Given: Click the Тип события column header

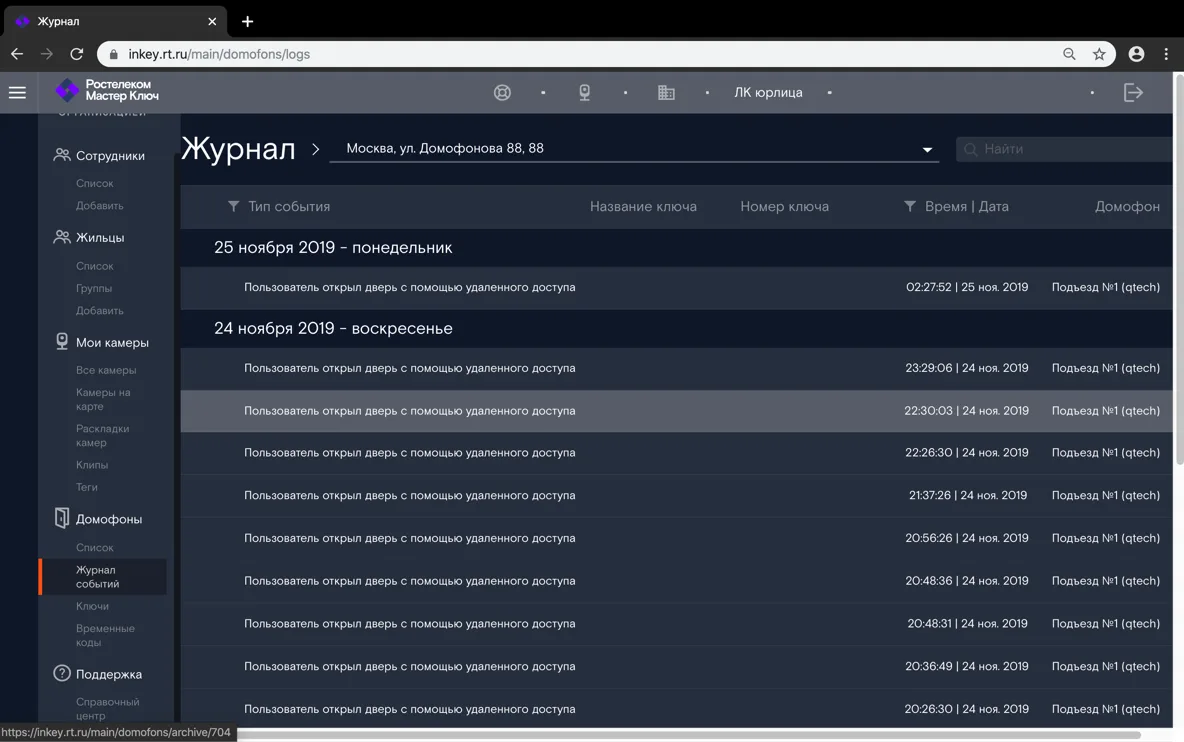Looking at the screenshot, I should click(x=289, y=206).
